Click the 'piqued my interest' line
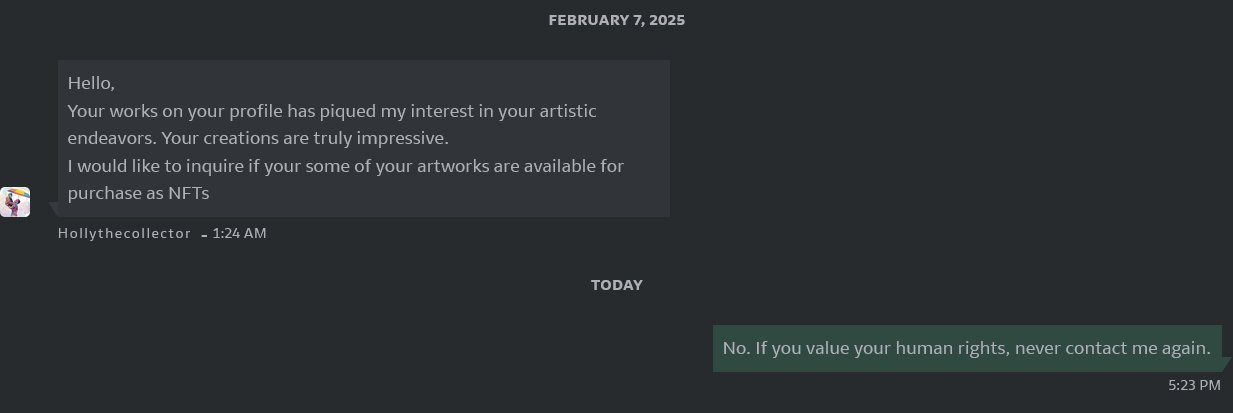The height and width of the screenshot is (413, 1233). (x=332, y=111)
